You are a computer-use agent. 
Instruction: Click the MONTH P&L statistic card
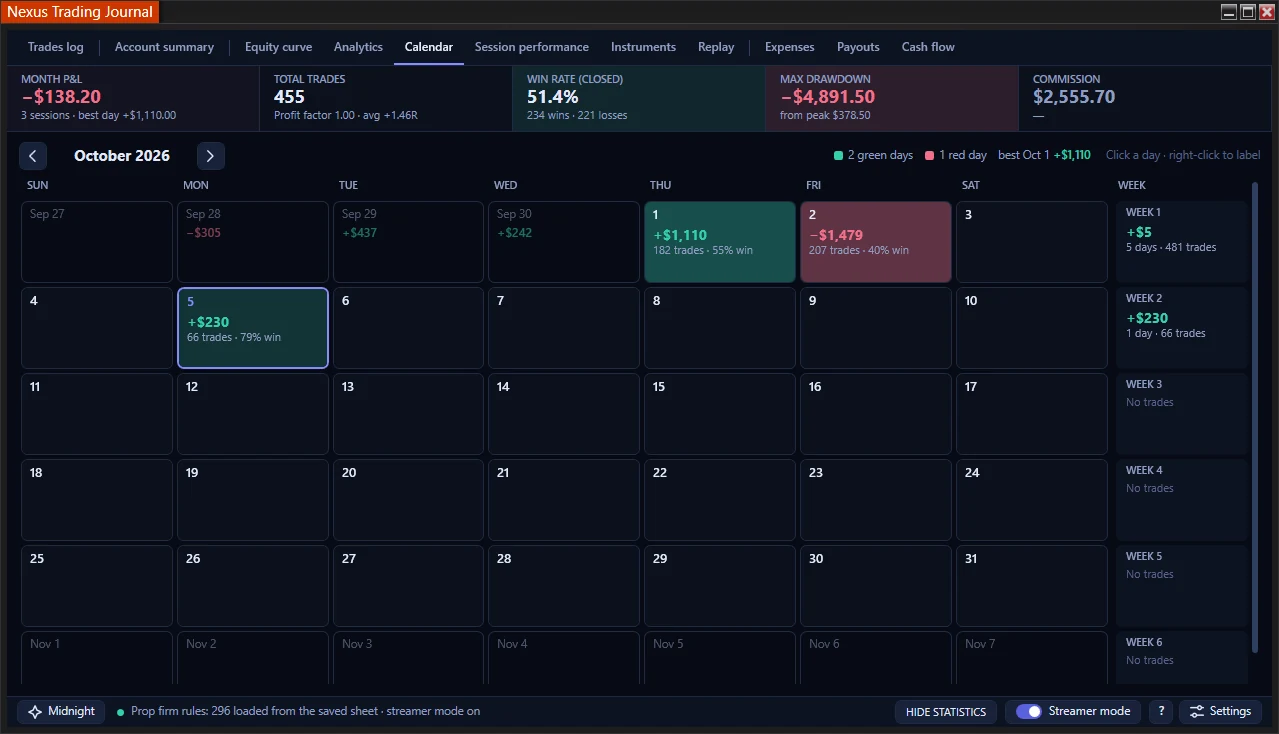(x=133, y=99)
